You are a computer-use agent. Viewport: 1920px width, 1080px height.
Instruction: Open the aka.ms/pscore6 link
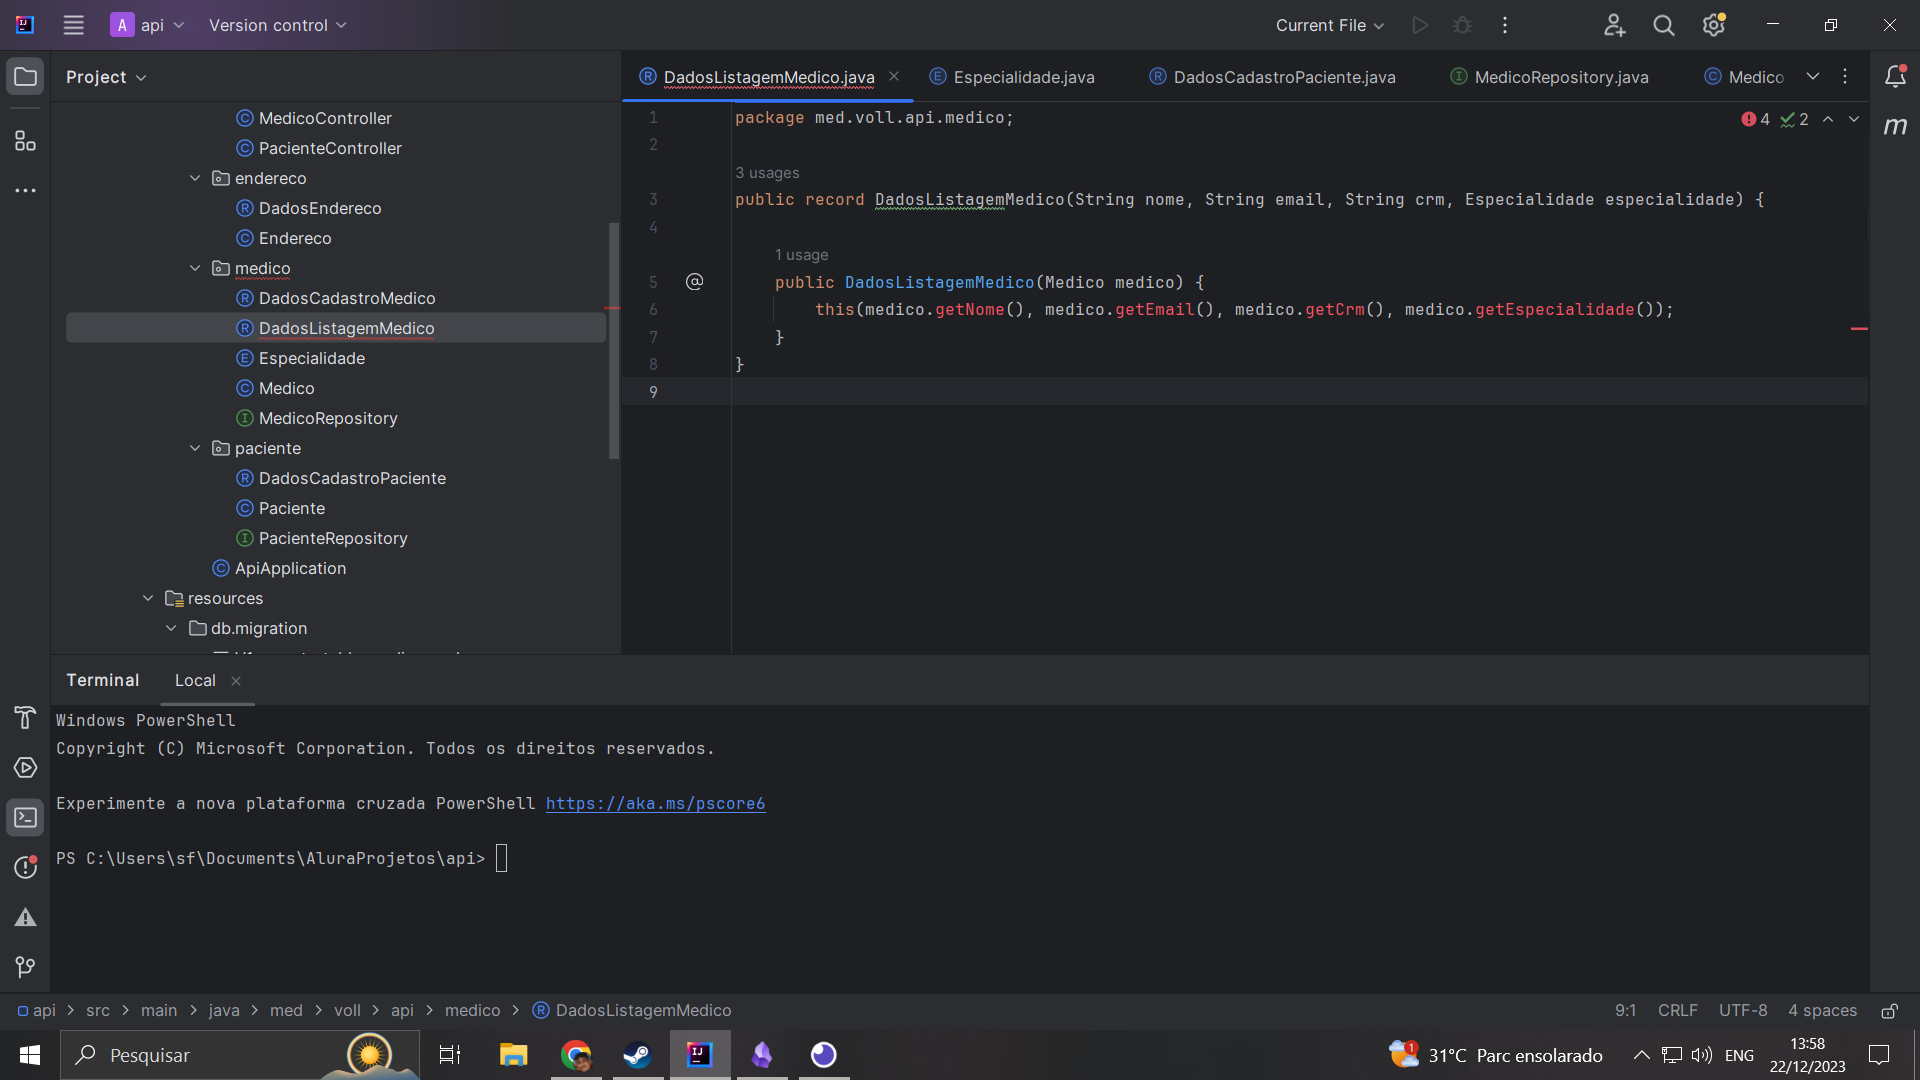pos(655,803)
